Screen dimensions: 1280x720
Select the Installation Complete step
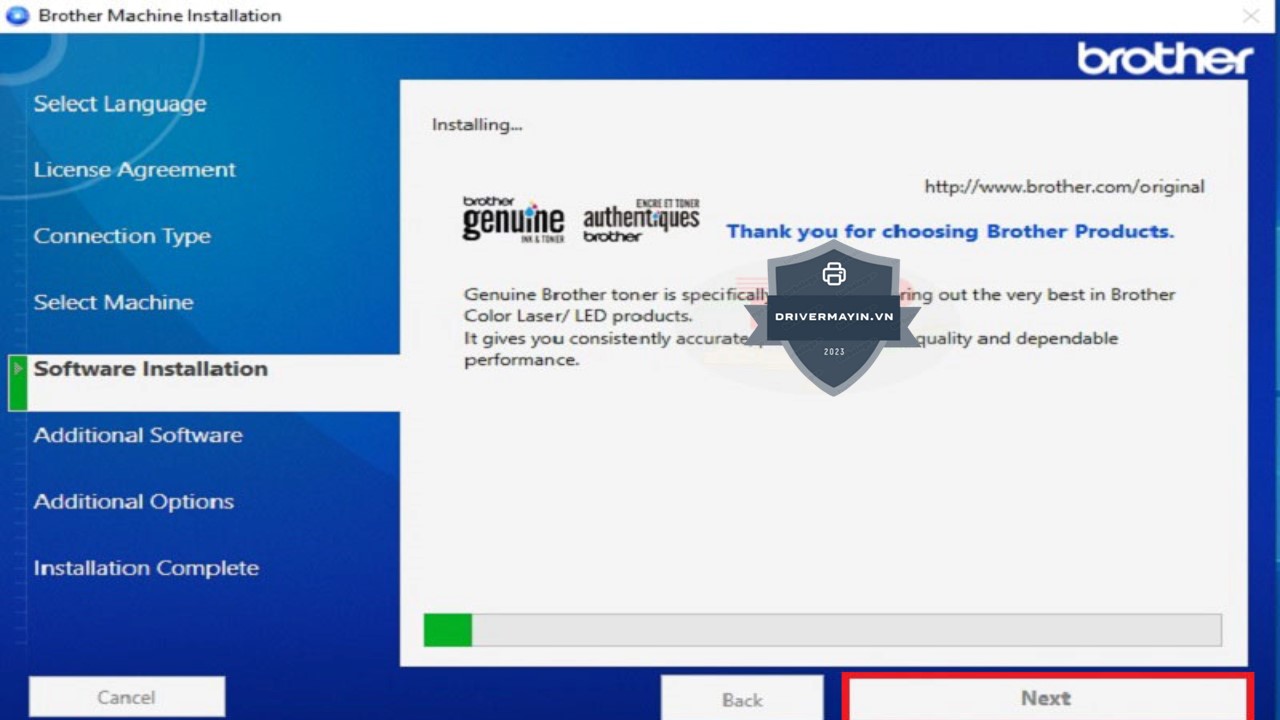(x=146, y=568)
